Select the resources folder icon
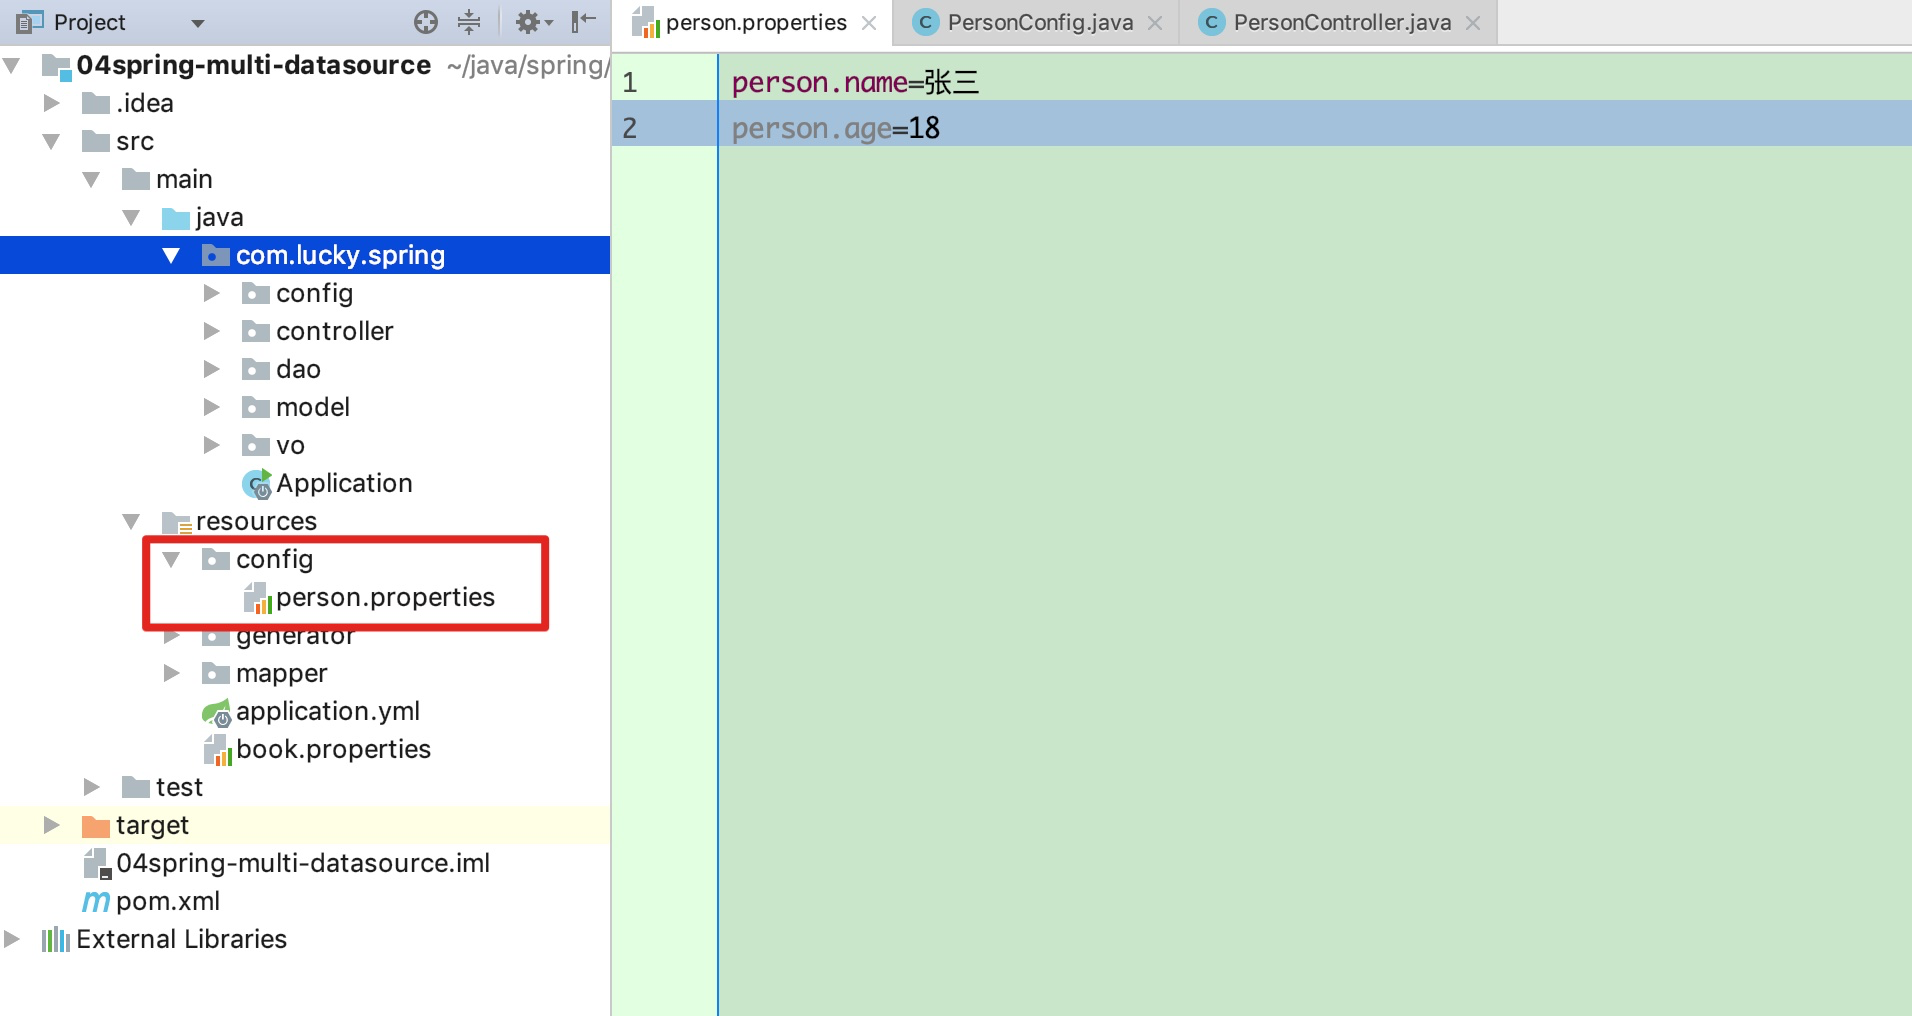This screenshot has height=1016, width=1912. [x=176, y=522]
